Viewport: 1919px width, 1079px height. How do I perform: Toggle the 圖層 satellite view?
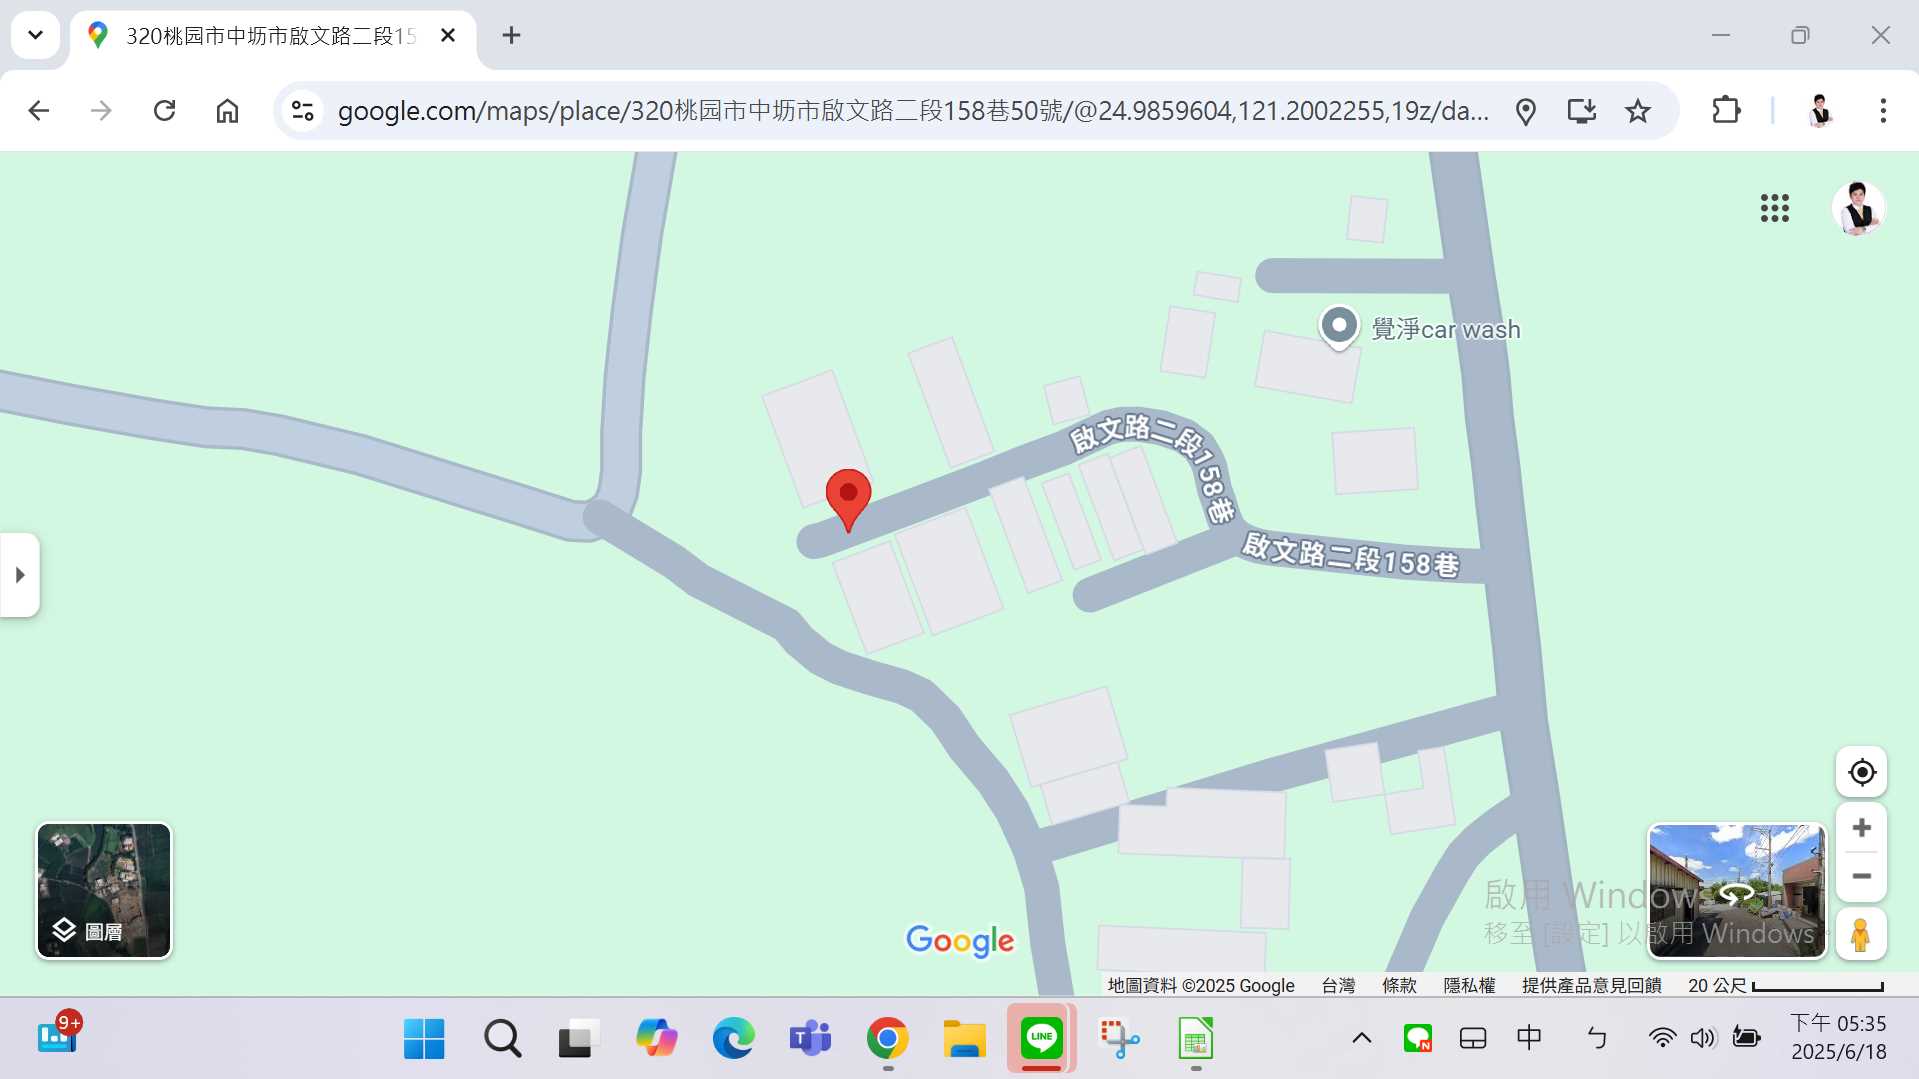[x=103, y=890]
